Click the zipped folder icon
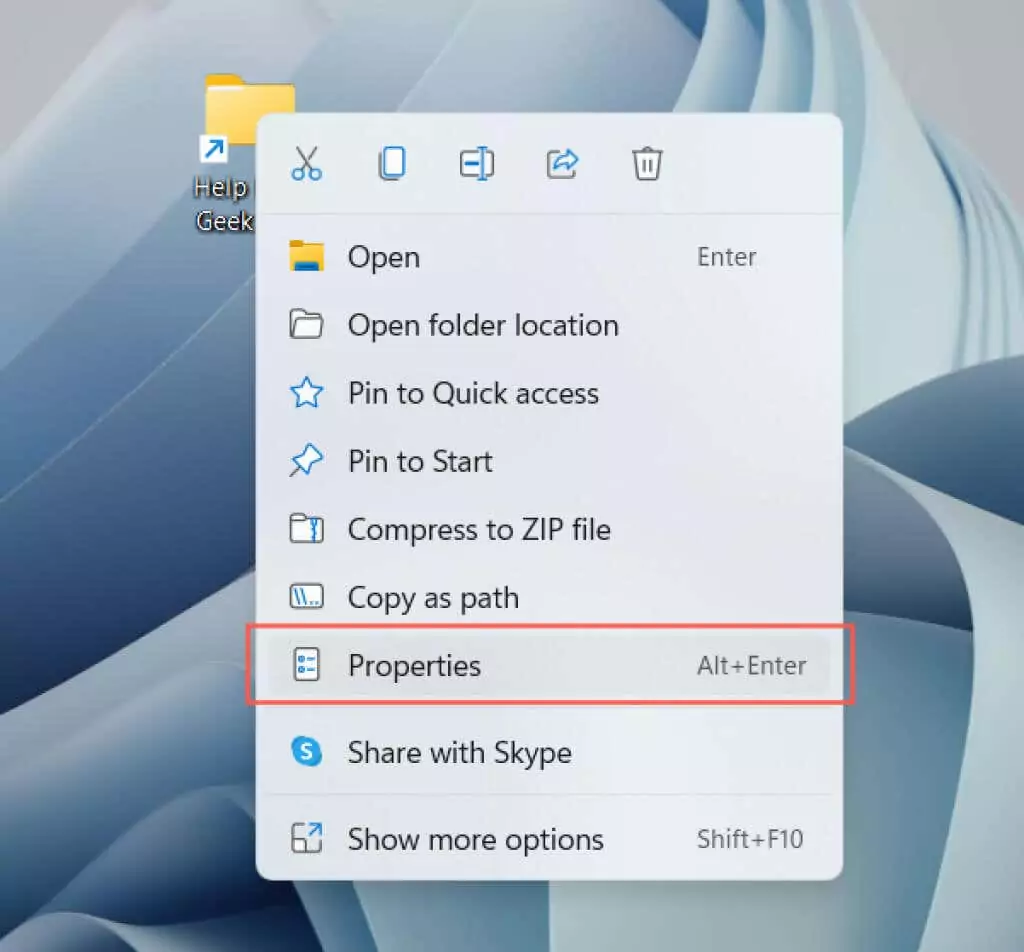The width and height of the screenshot is (1024, 952). click(307, 529)
